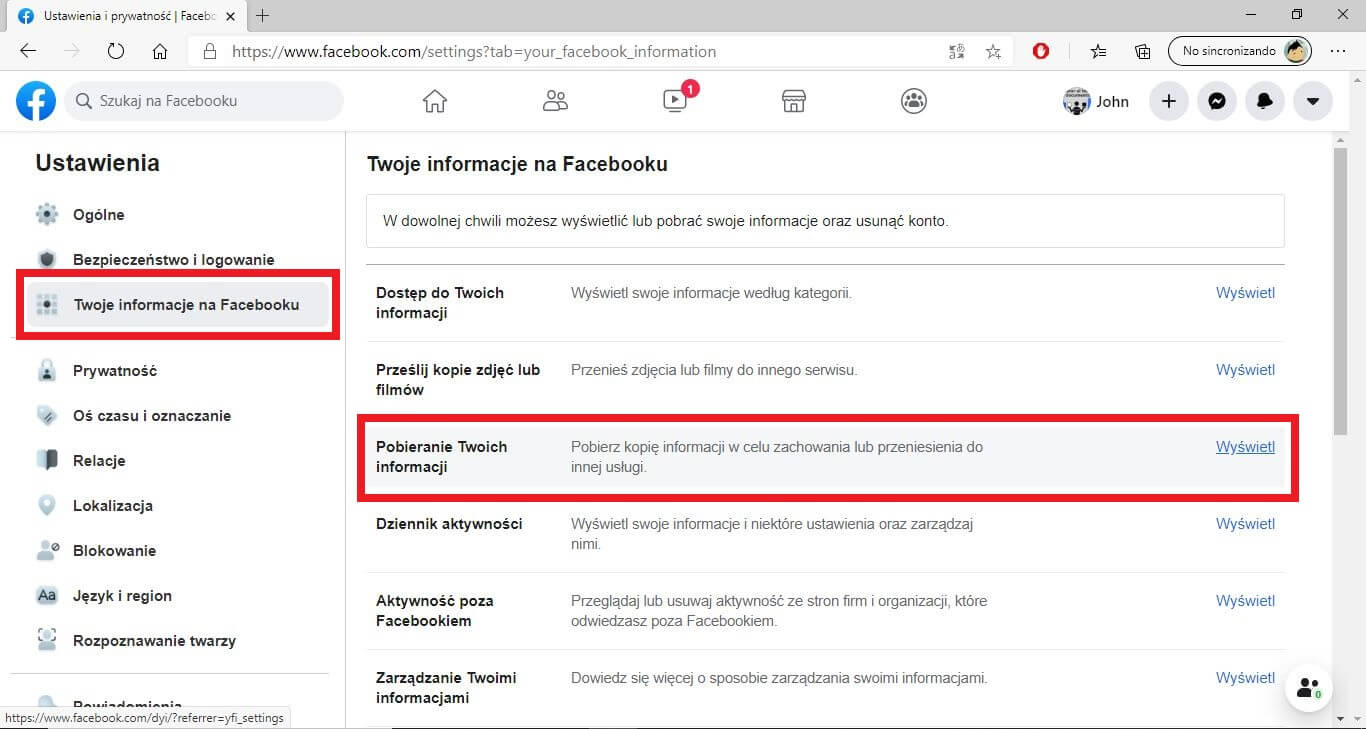The image size is (1366, 729).
Task: Click Wyświetl for Pobieranie Twoich informacji
Action: (x=1245, y=447)
